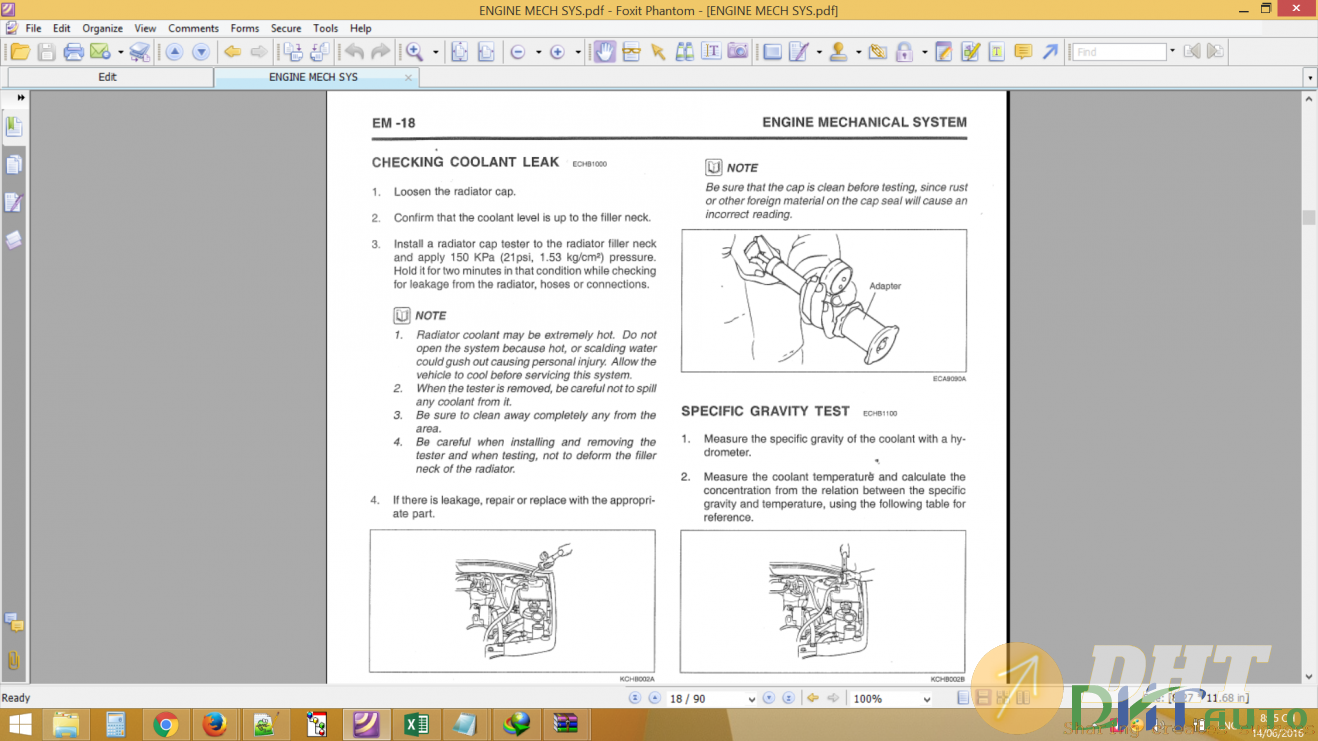Open the Organize menu
Image resolution: width=1318 pixels, height=741 pixels.
[103, 28]
